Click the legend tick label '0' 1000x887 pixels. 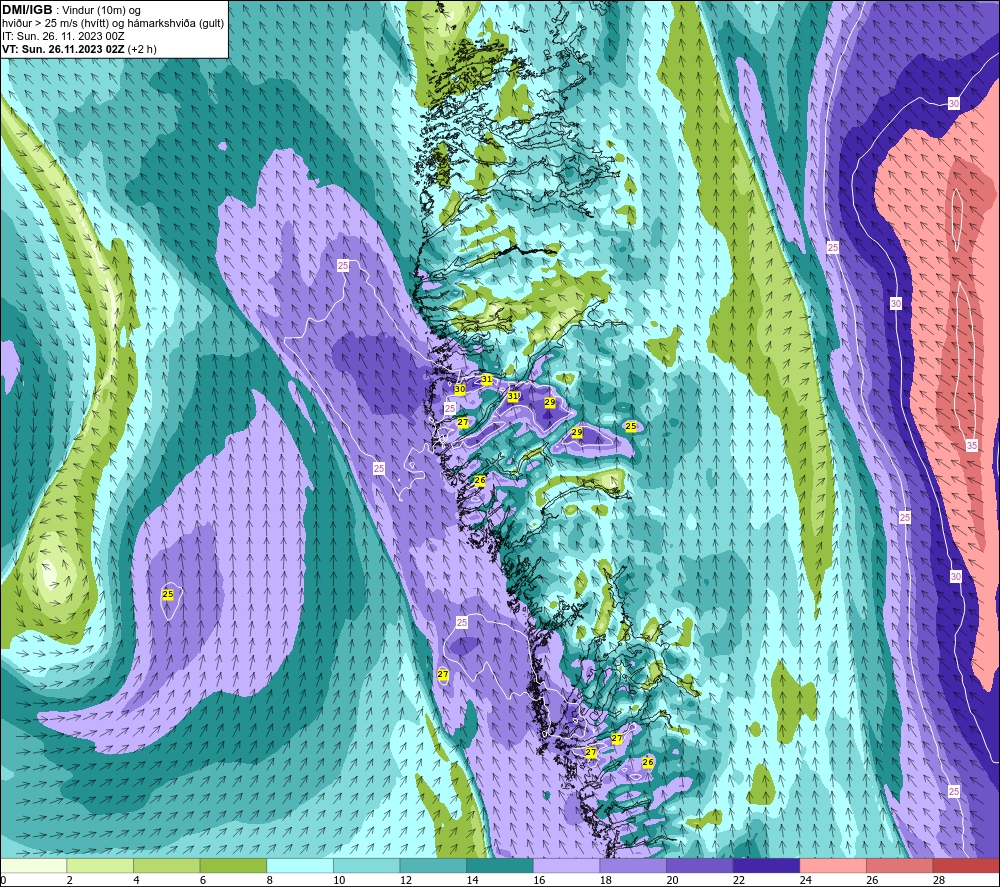click(3, 880)
